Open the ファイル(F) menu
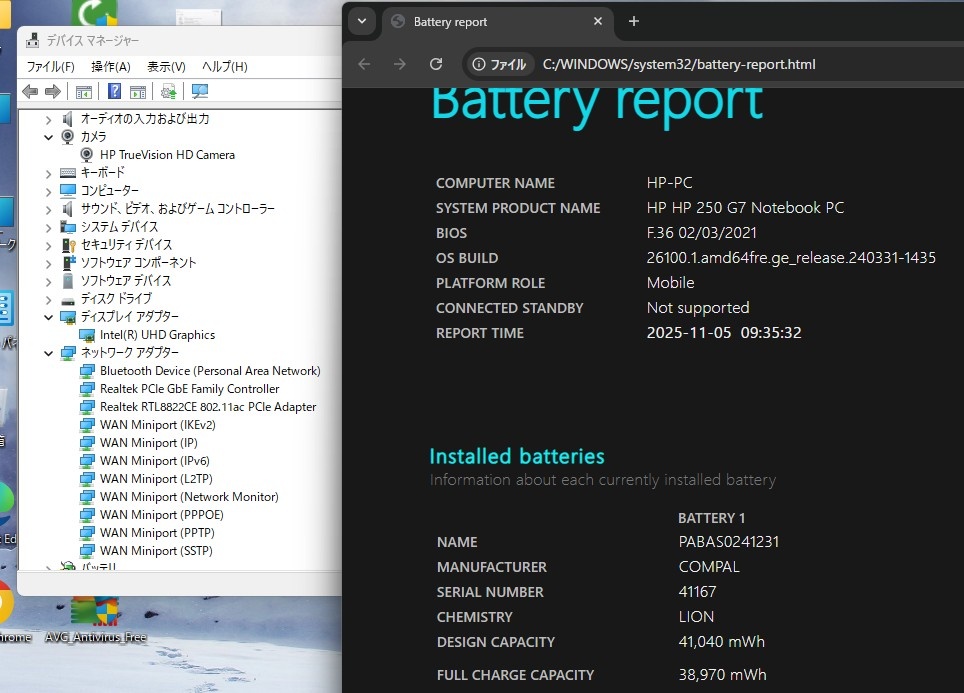This screenshot has height=693, width=964. [50, 67]
